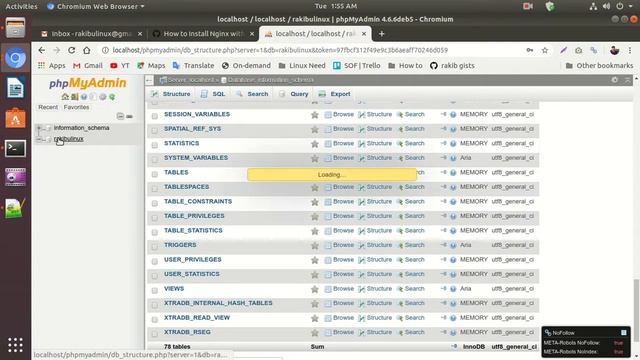Favorite the VIEWS table star
Image resolution: width=640 pixels, height=360 pixels.
315,289
